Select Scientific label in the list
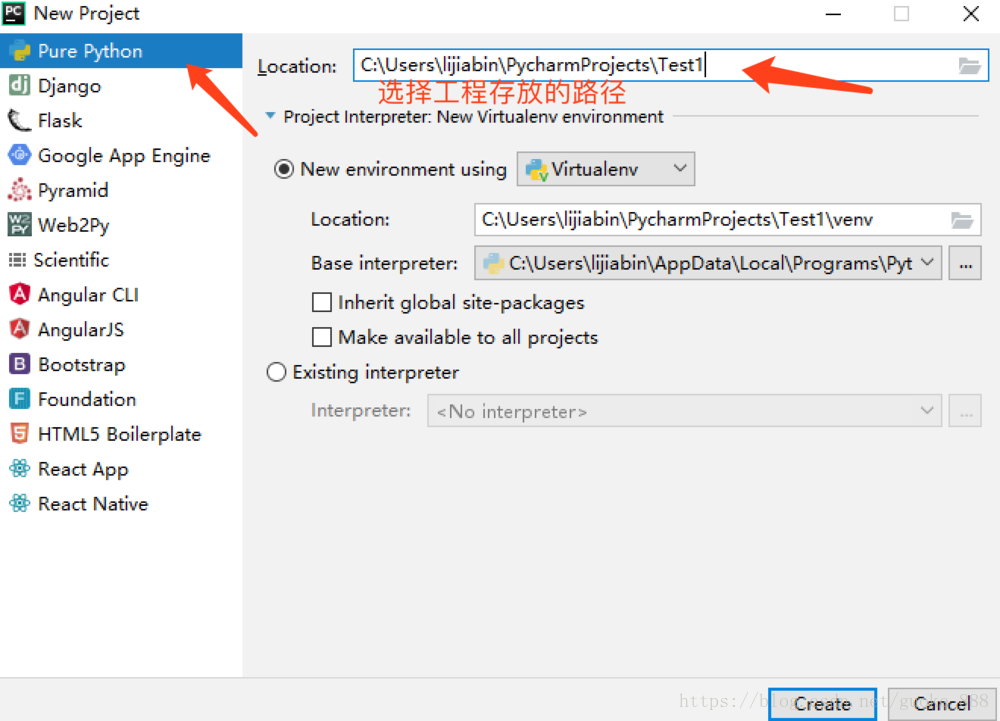Screen dimensions: 1000x721 click(x=71, y=259)
